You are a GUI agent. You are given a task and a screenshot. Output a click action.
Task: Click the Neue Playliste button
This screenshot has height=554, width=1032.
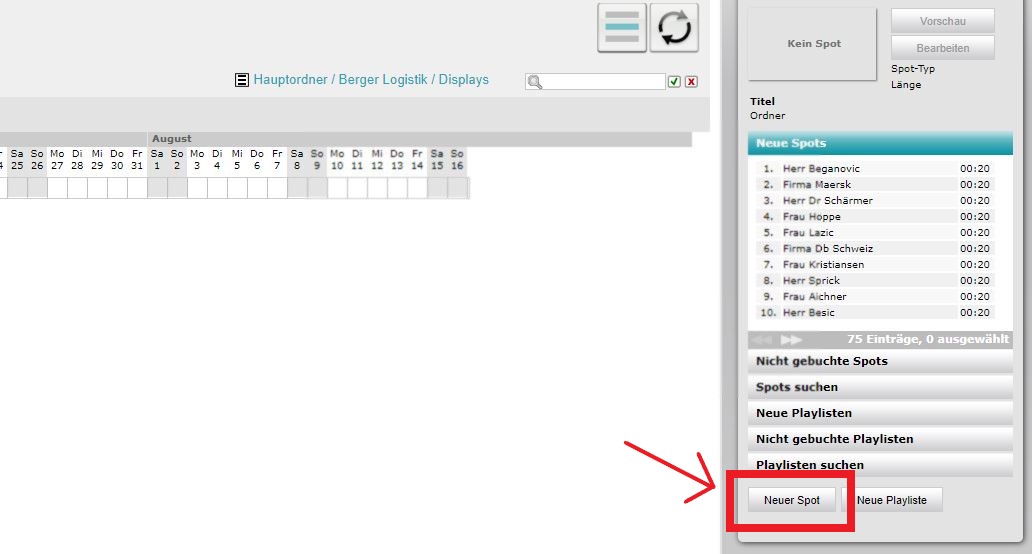[x=892, y=500]
